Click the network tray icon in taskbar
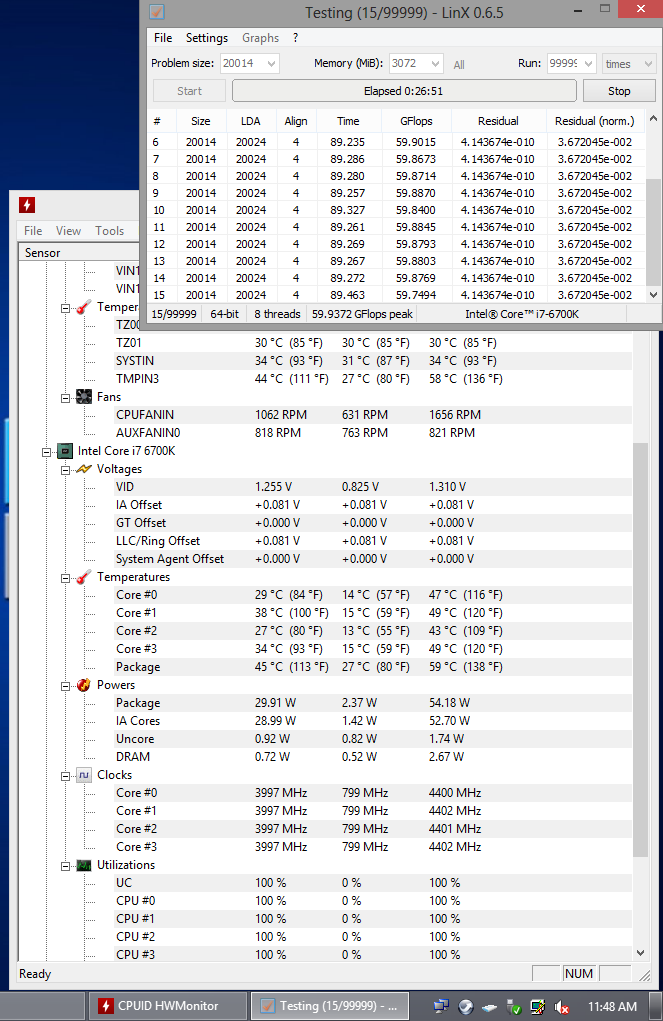This screenshot has height=1021, width=663. click(441, 1006)
